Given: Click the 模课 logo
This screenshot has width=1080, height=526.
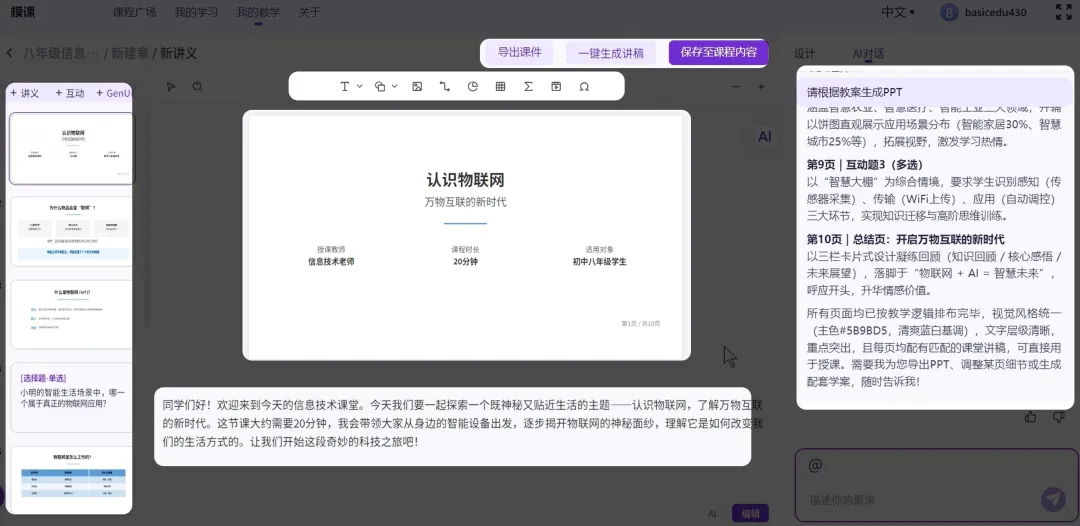Looking at the screenshot, I should (x=23, y=12).
